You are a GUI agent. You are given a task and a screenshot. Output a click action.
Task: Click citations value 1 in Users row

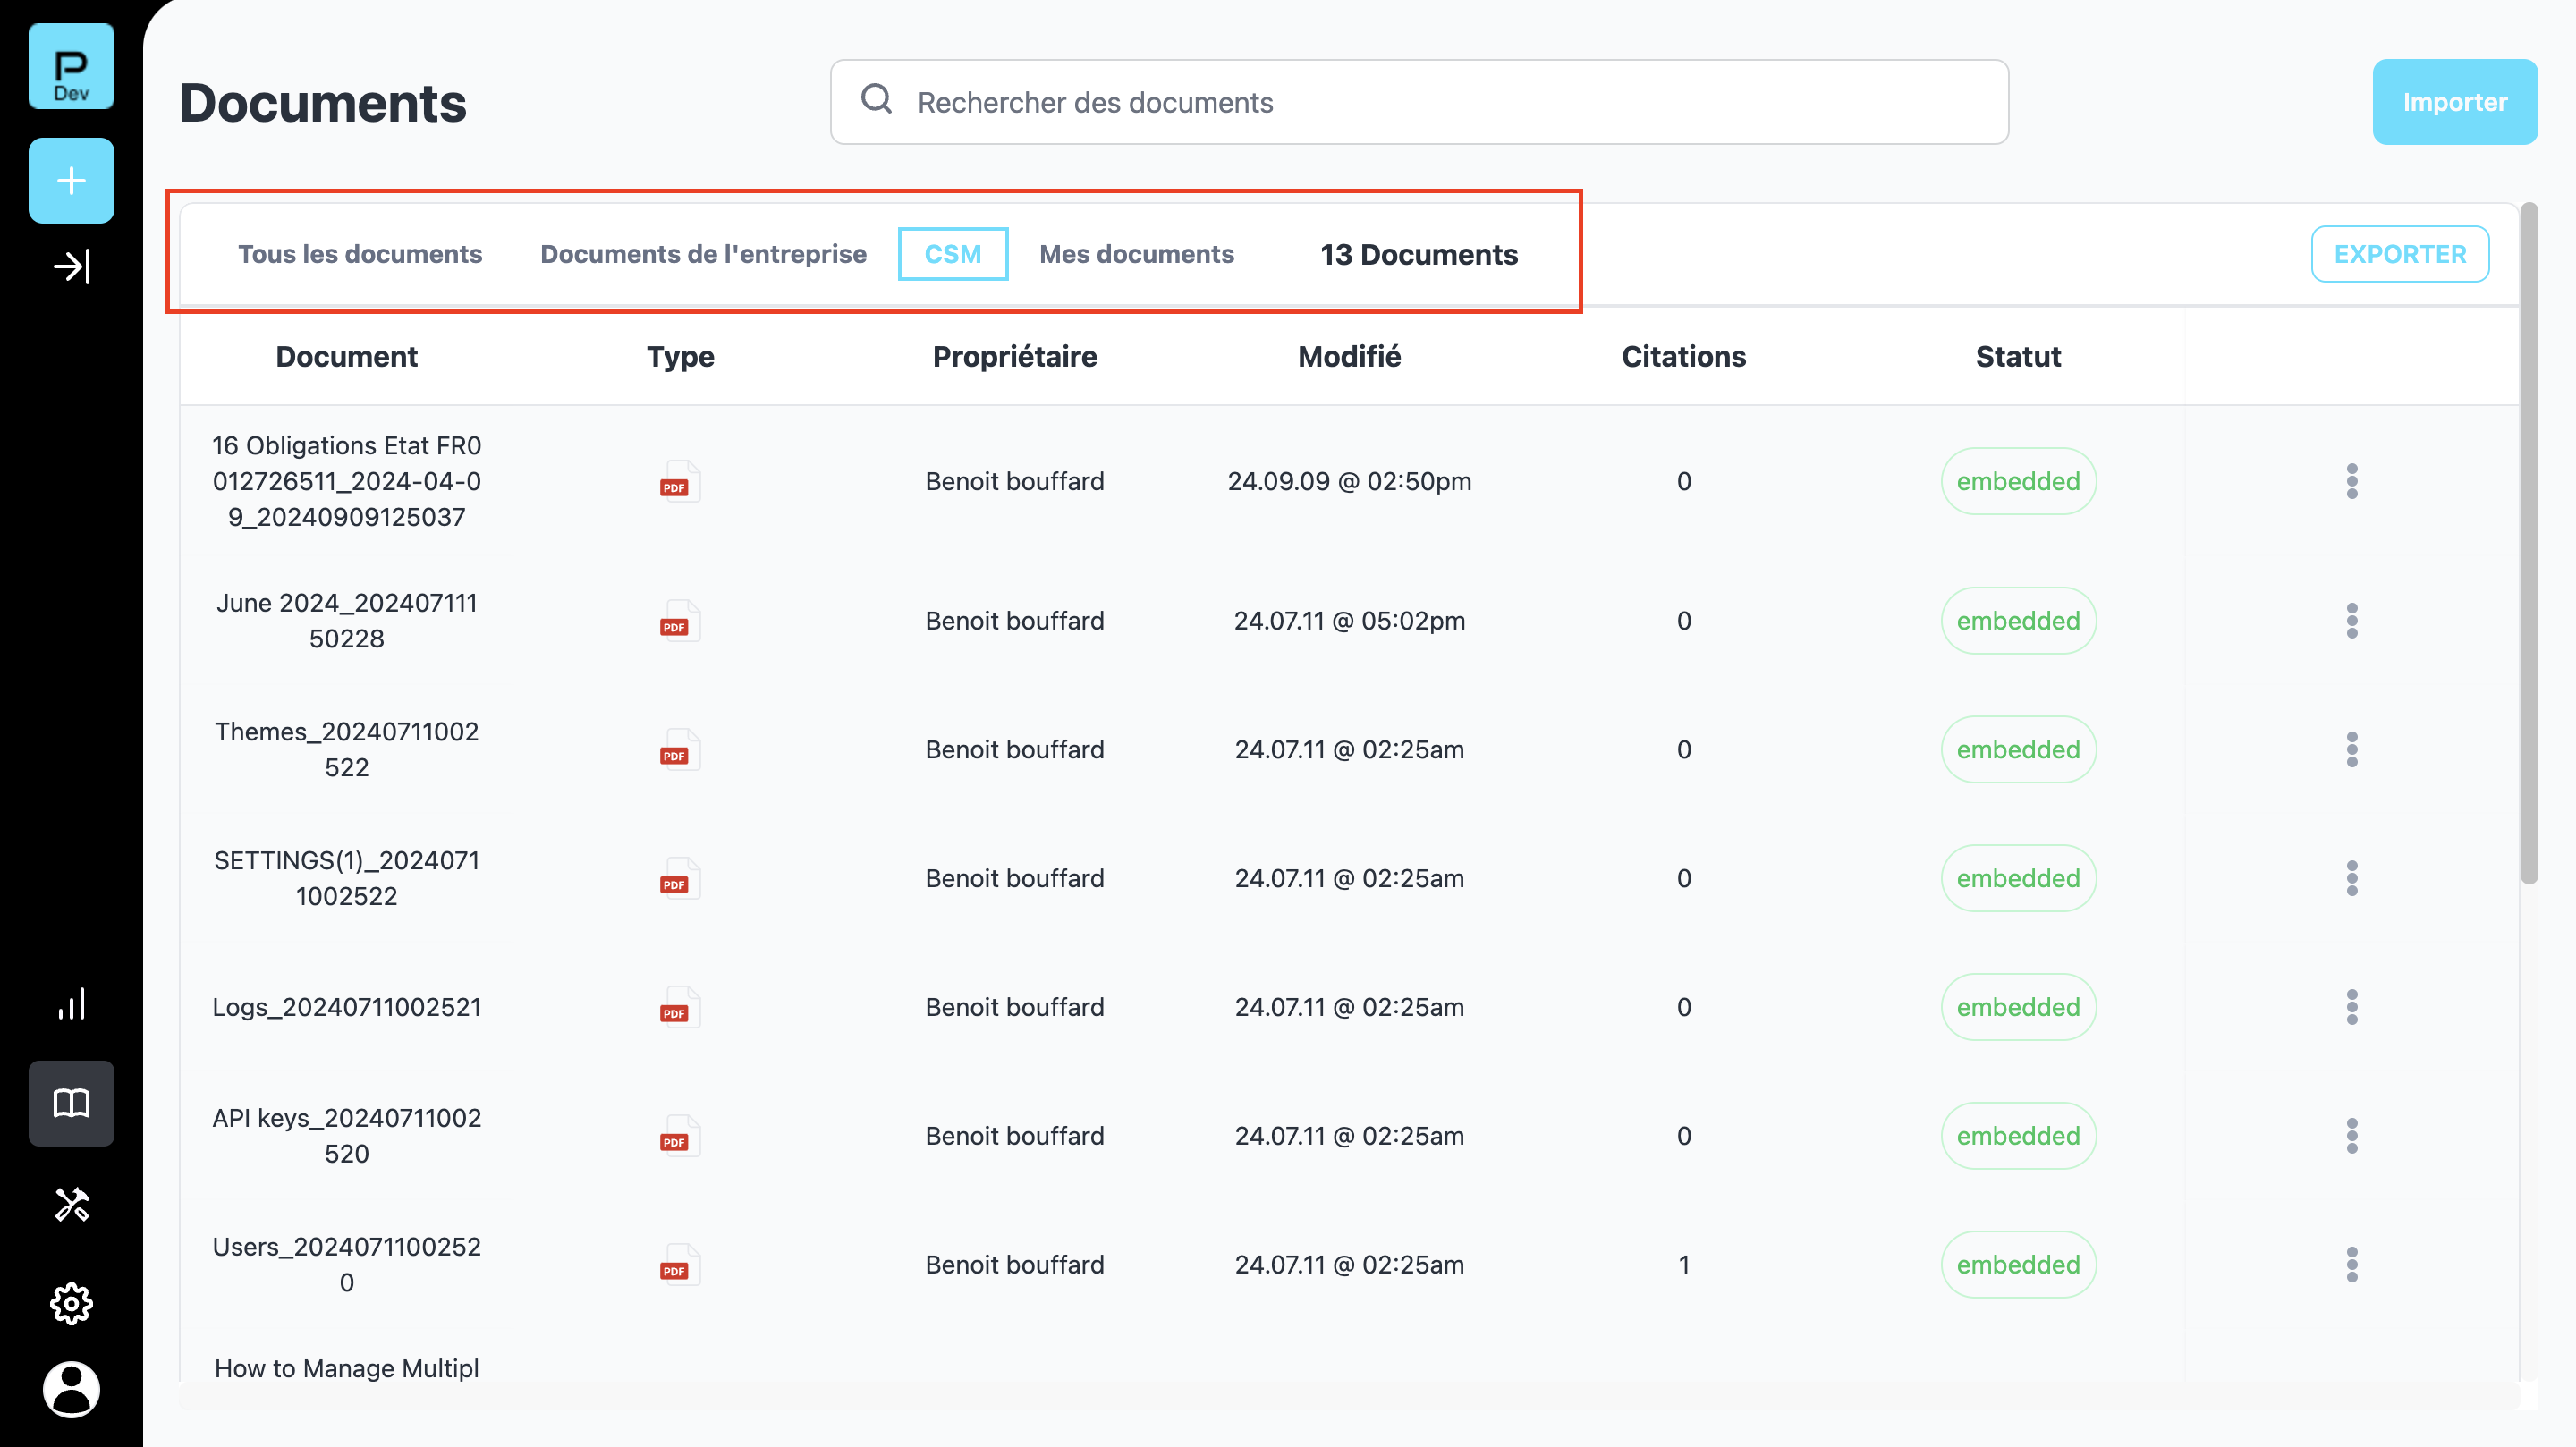1683,1264
